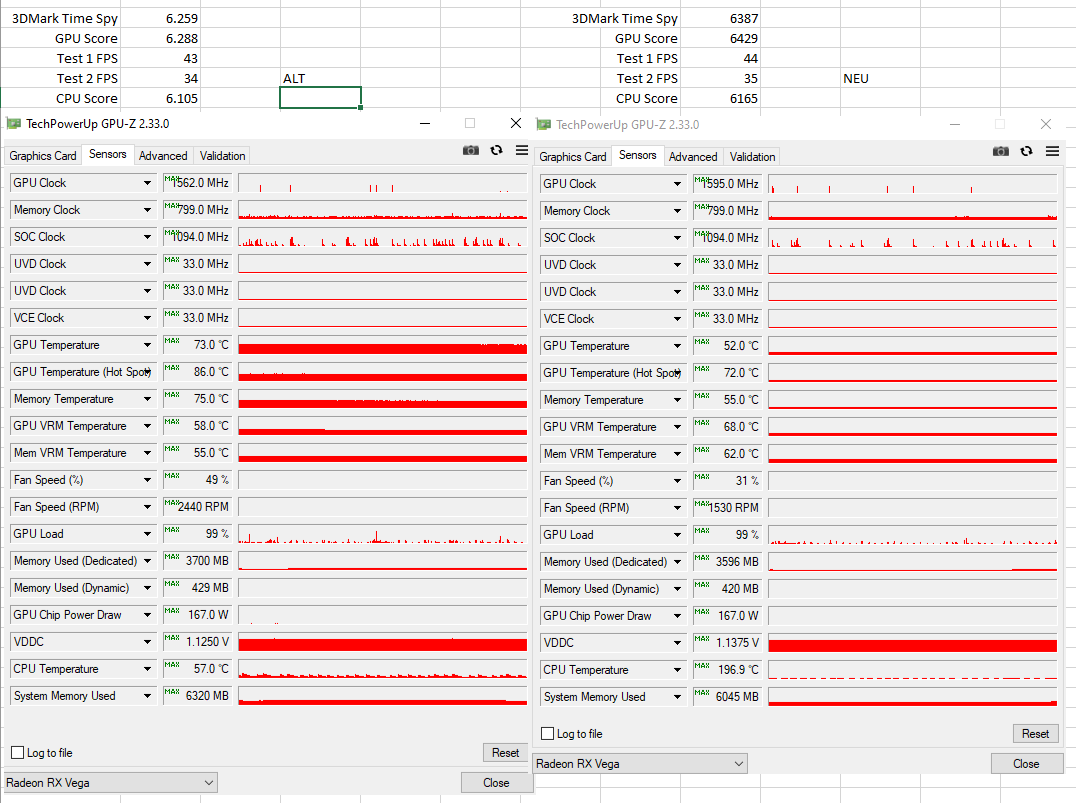Close left GPU-Z window with X
Image resolution: width=1076 pixels, height=803 pixels.
[x=516, y=124]
